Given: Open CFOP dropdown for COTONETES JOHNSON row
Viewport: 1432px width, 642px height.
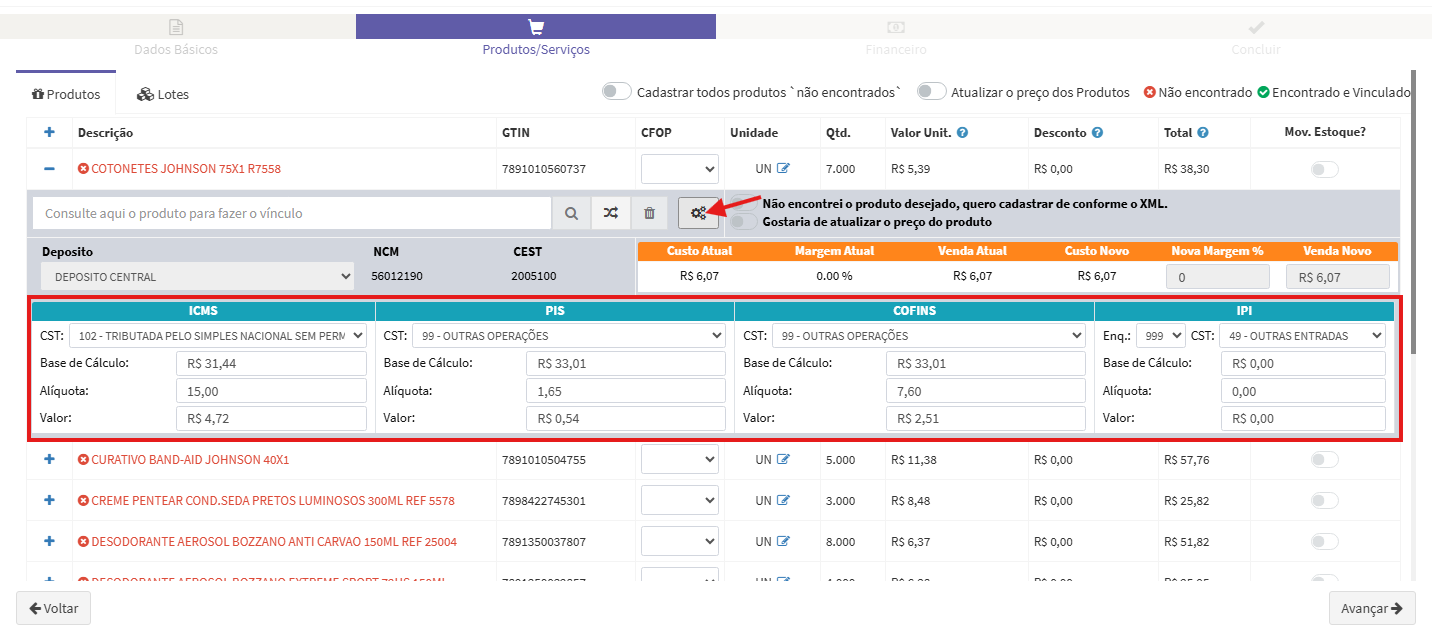Looking at the screenshot, I should 680,169.
